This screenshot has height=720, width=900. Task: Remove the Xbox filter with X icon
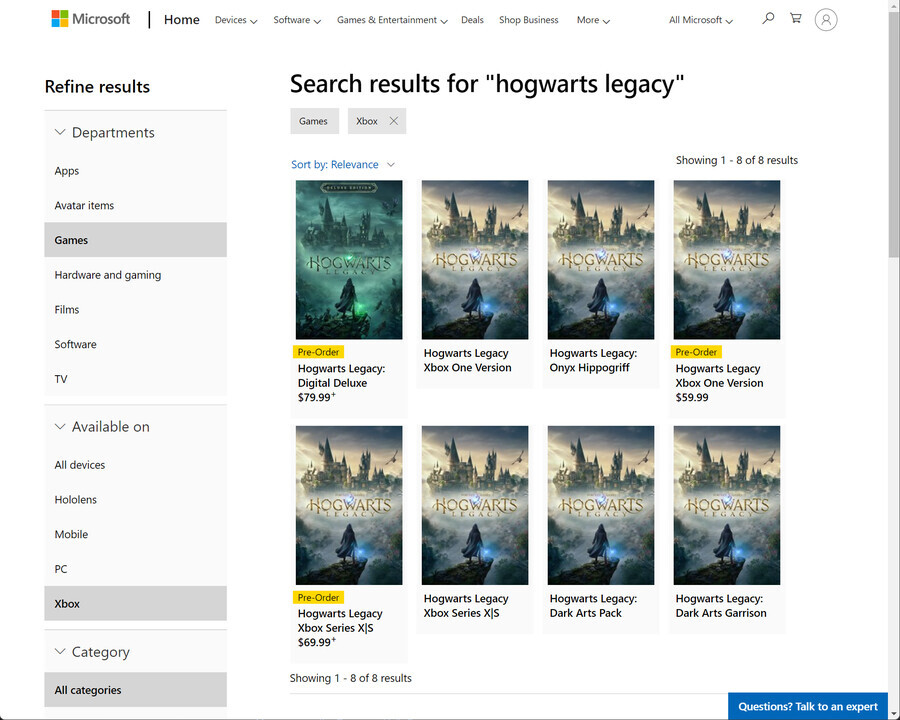click(394, 121)
